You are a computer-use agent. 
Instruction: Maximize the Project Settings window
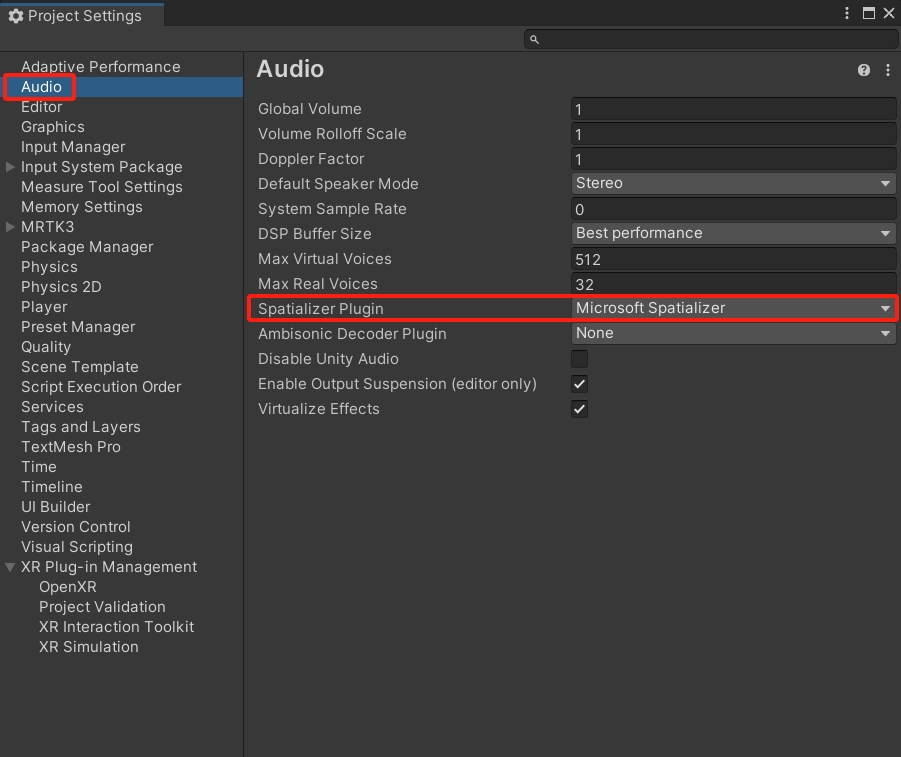868,14
